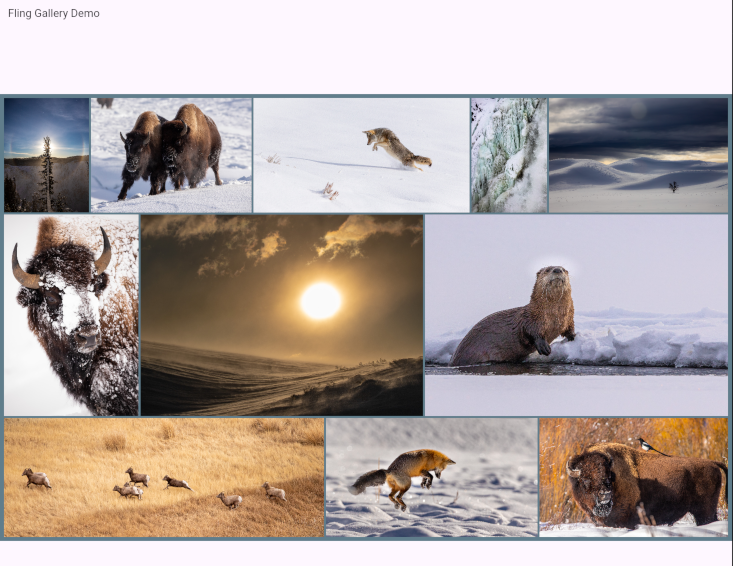This screenshot has height=566, width=733.
Task: Open the sun halo behind tree photo
Action: pos(46,155)
